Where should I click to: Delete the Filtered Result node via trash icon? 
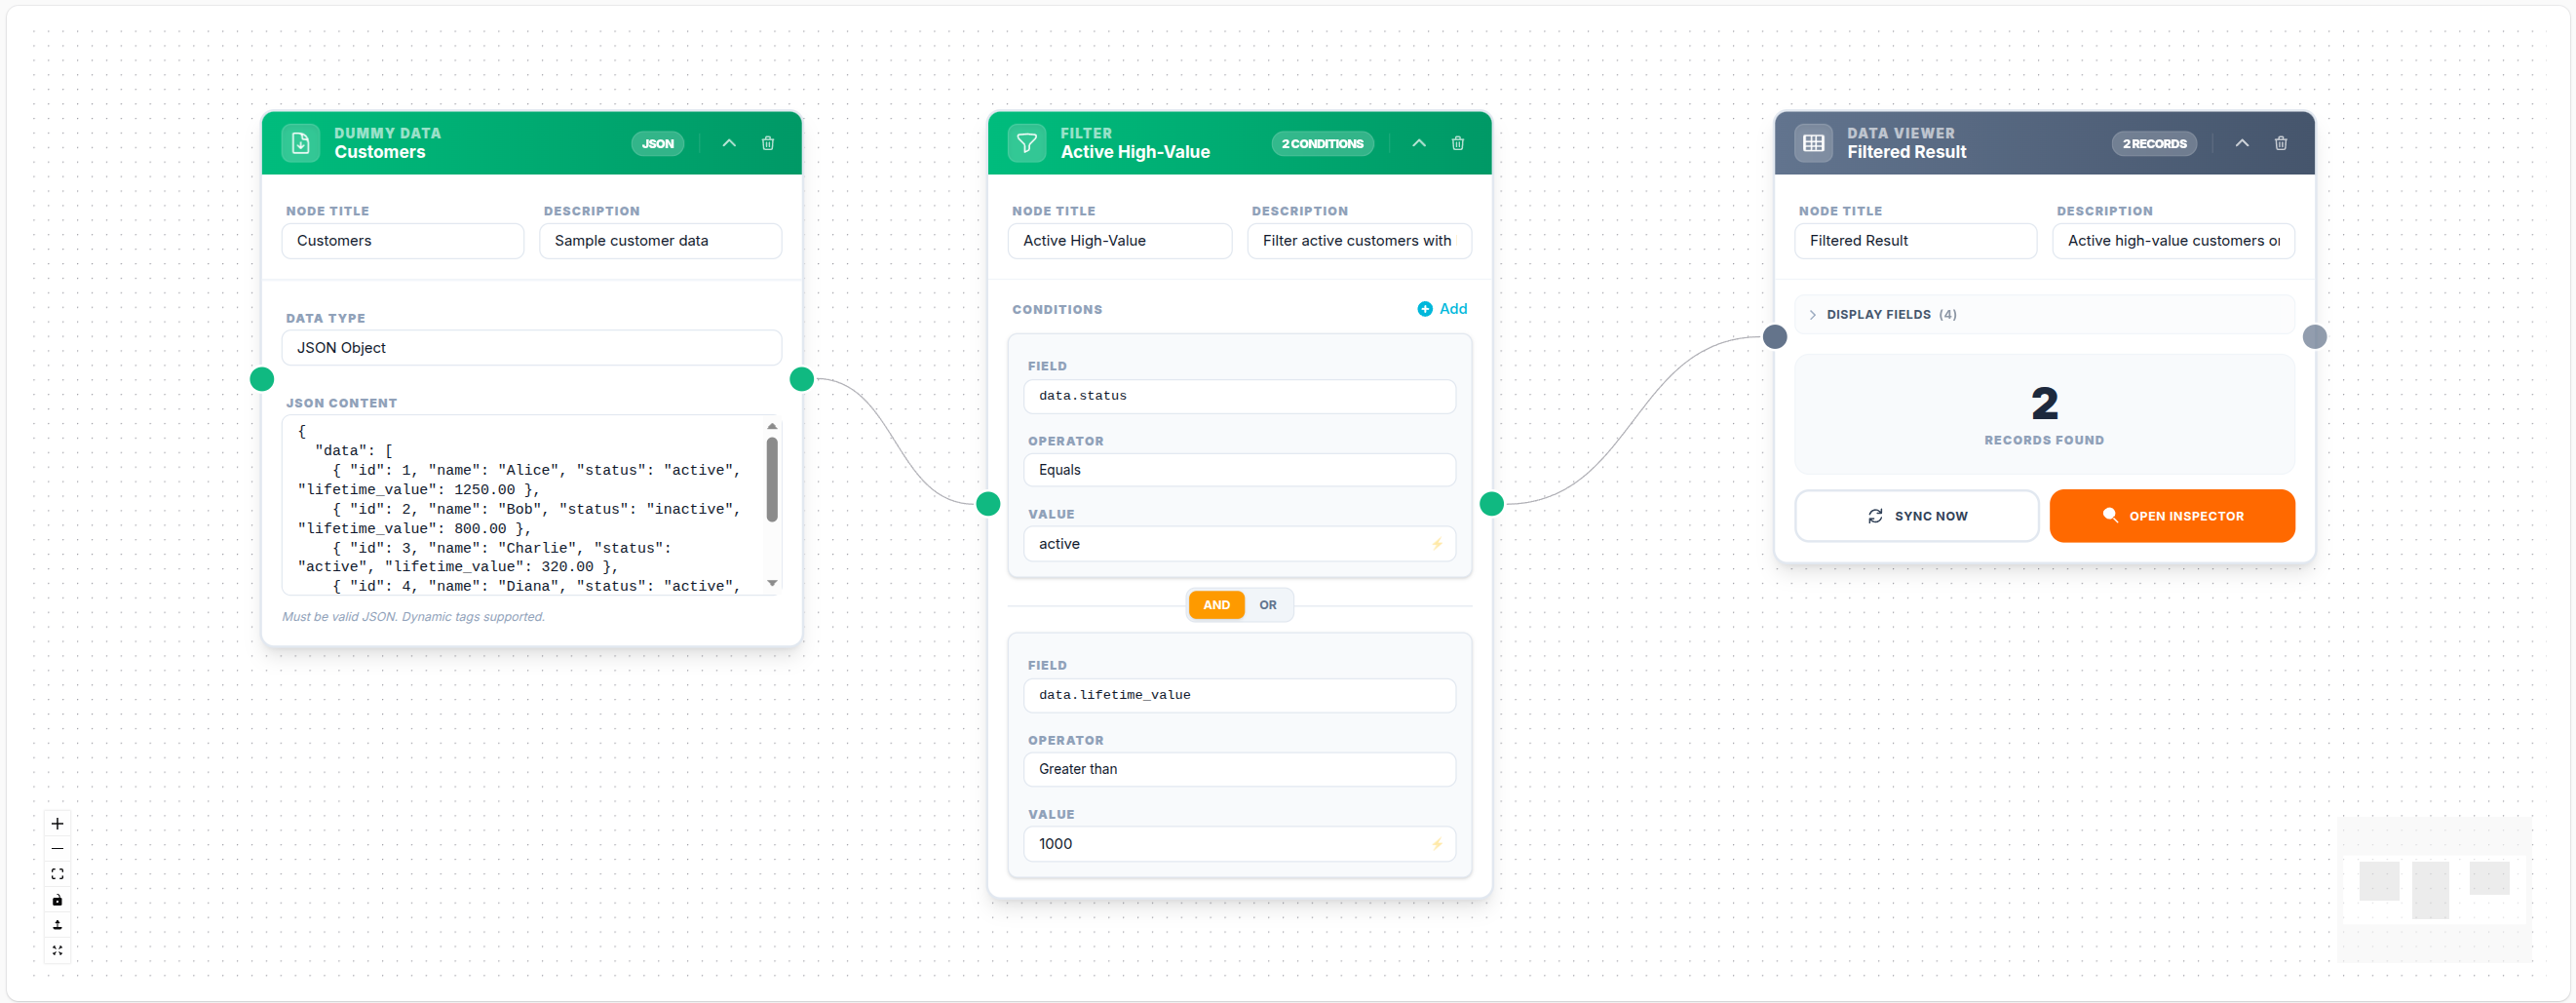tap(2281, 143)
